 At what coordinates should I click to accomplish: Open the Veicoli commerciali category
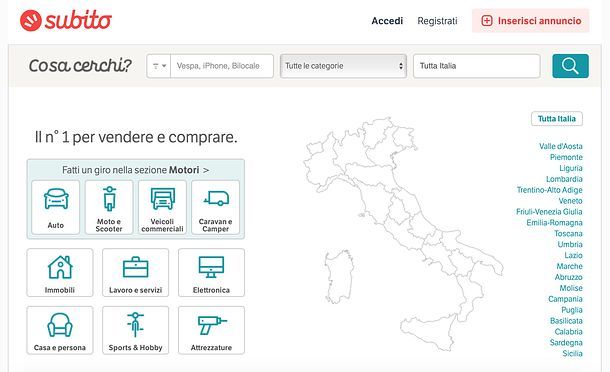162,207
